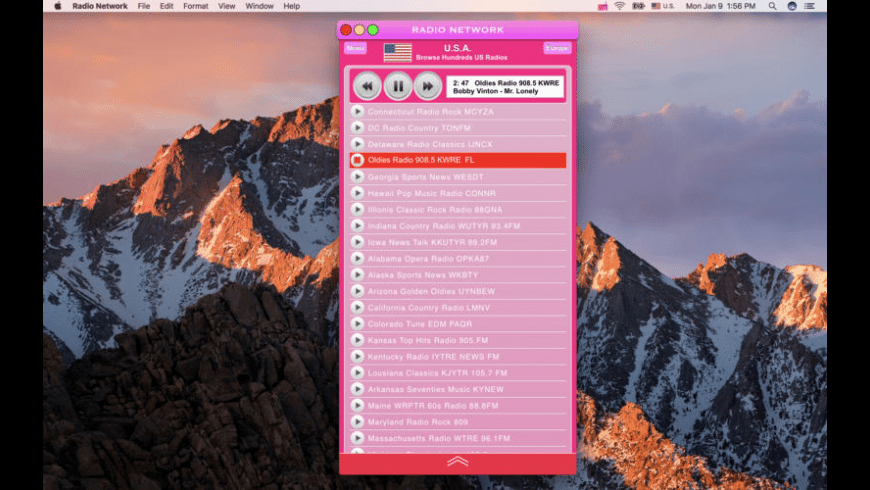Click the pink radio menu bar icon
The height and width of the screenshot is (490, 870).
point(603,6)
